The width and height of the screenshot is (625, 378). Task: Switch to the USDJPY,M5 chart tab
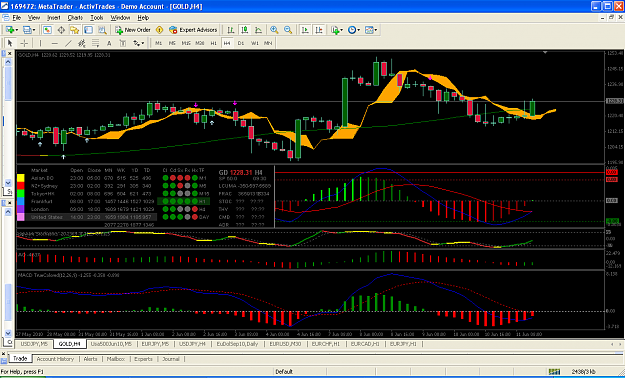(x=34, y=344)
